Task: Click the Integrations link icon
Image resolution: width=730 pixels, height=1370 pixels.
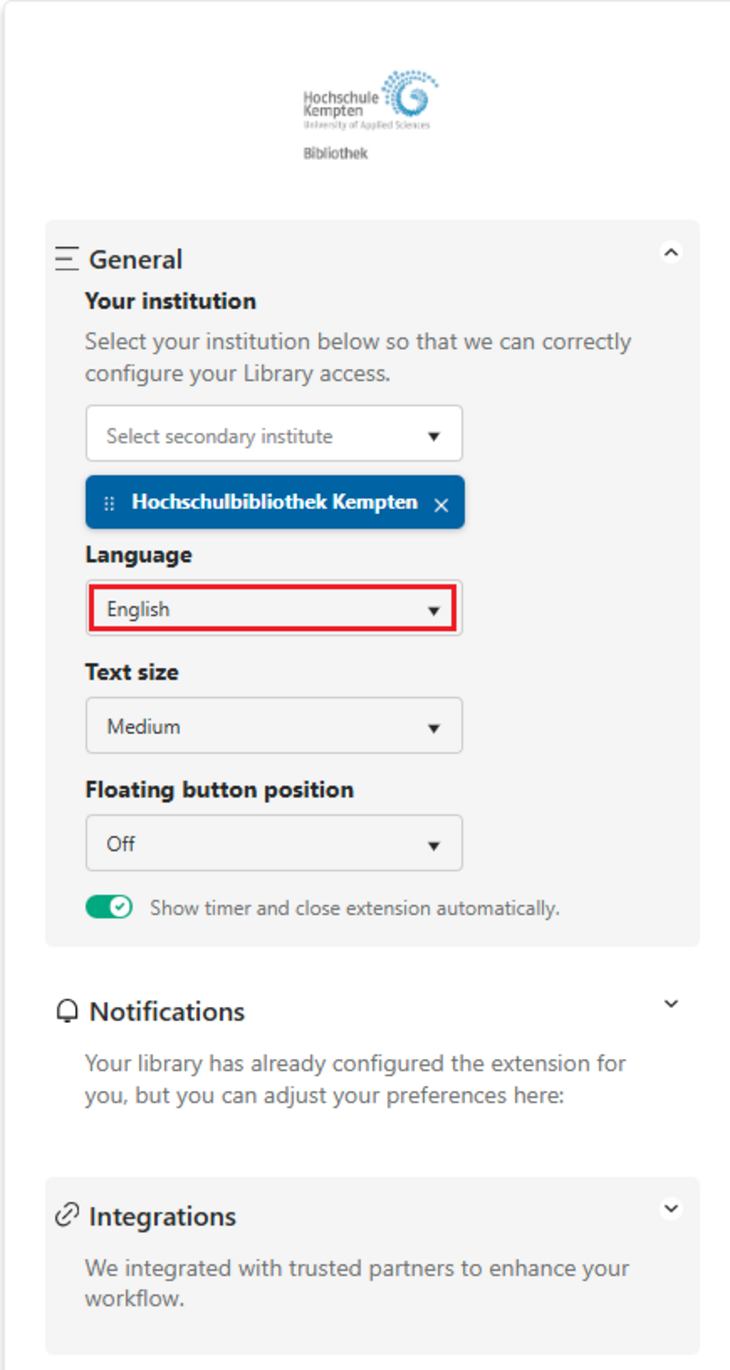Action: pyautogui.click(x=67, y=1216)
